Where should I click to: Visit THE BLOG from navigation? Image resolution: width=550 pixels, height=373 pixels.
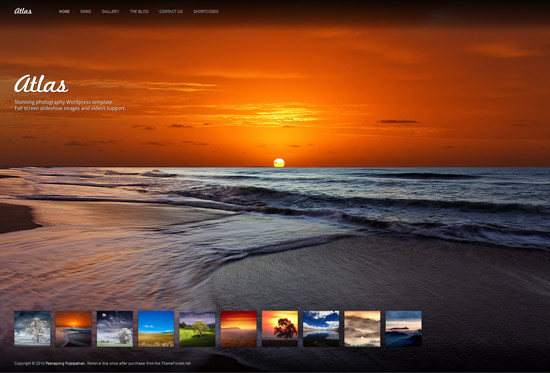tap(139, 12)
